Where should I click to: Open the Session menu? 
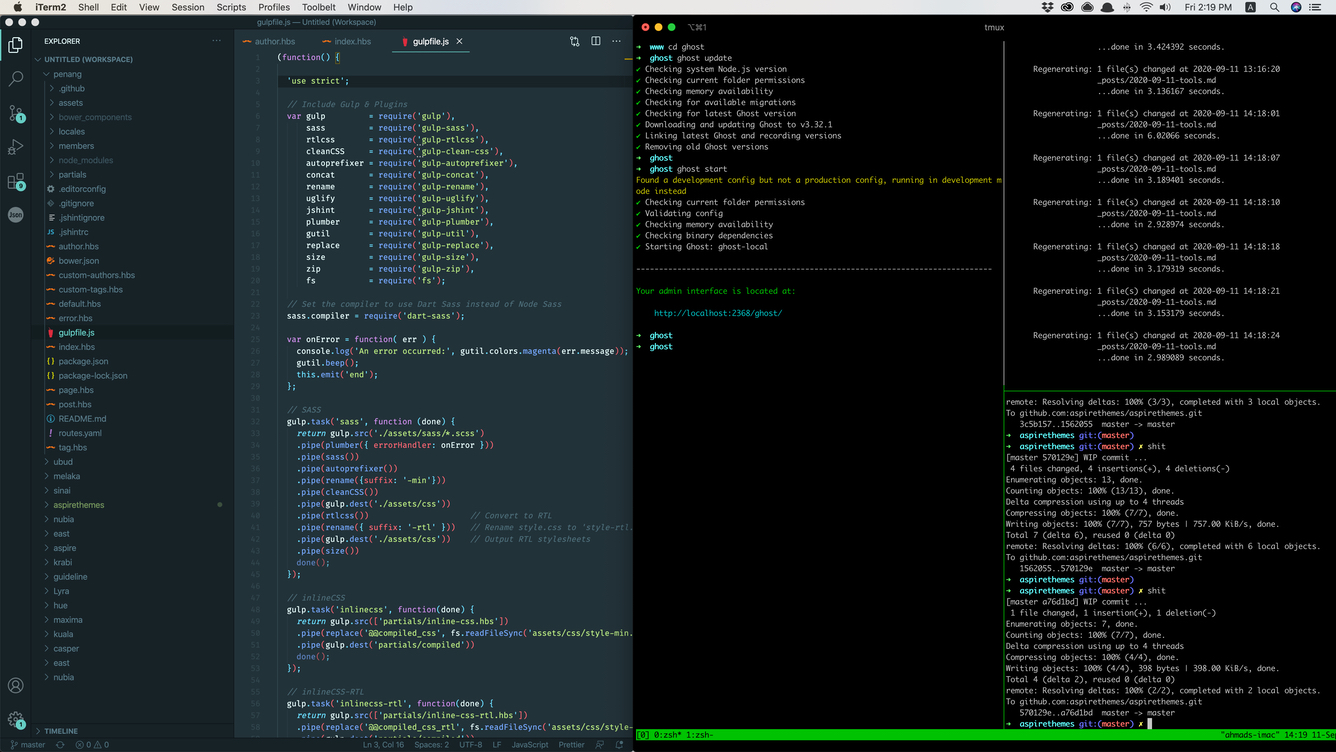point(188,7)
